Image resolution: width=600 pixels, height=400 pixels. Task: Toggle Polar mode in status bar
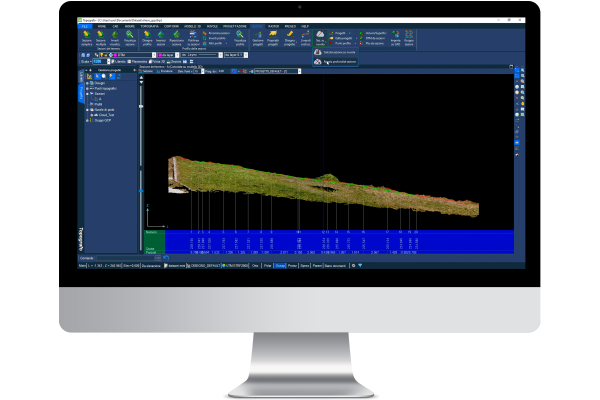pyautogui.click(x=267, y=265)
